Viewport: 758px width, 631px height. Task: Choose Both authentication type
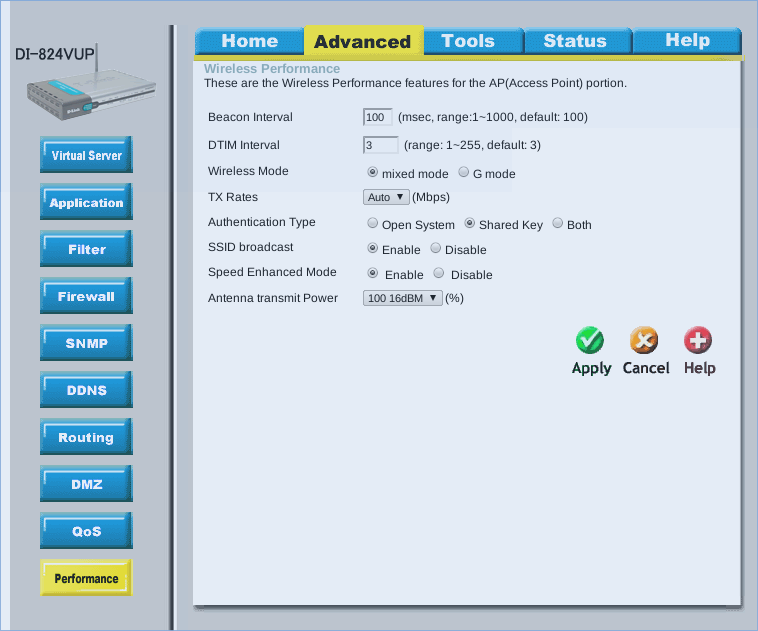click(557, 223)
